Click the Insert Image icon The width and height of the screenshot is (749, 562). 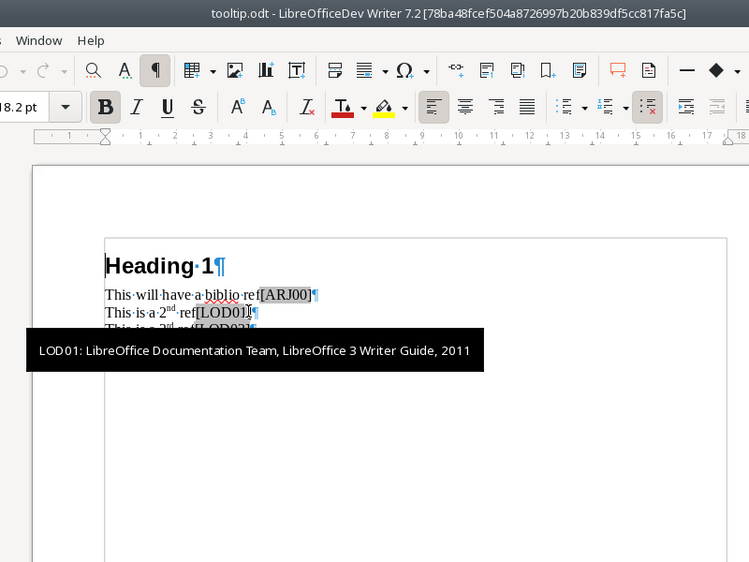point(235,71)
